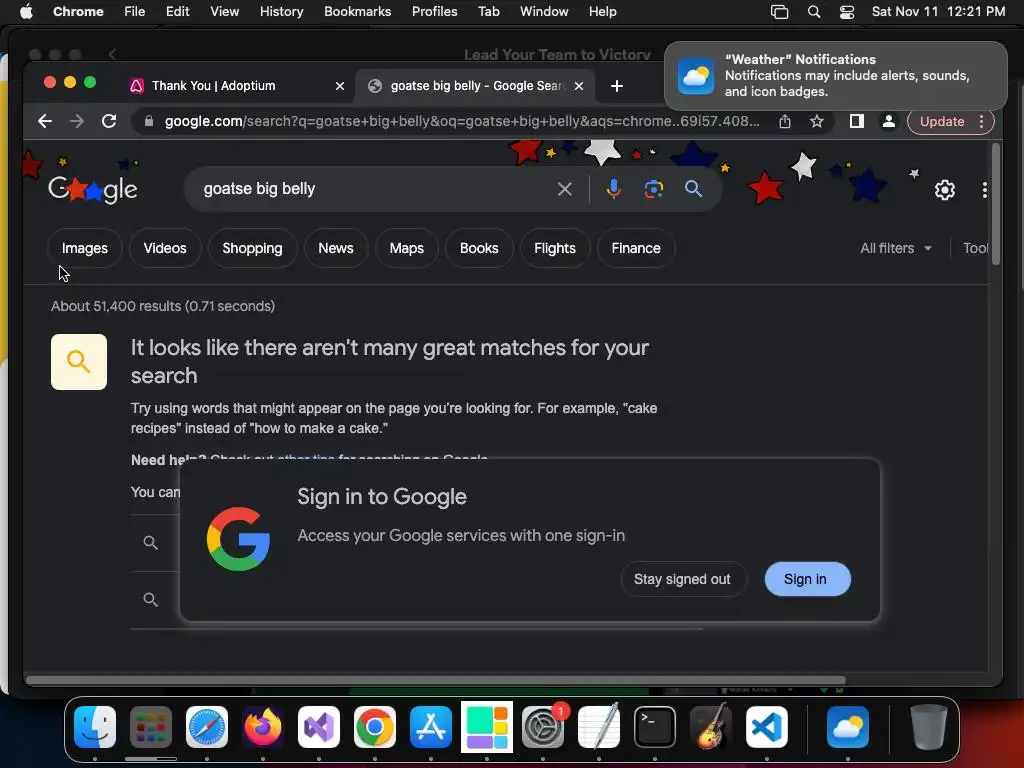Viewport: 1024px width, 768px height.
Task: Click into the search field text
Action: 259,189
